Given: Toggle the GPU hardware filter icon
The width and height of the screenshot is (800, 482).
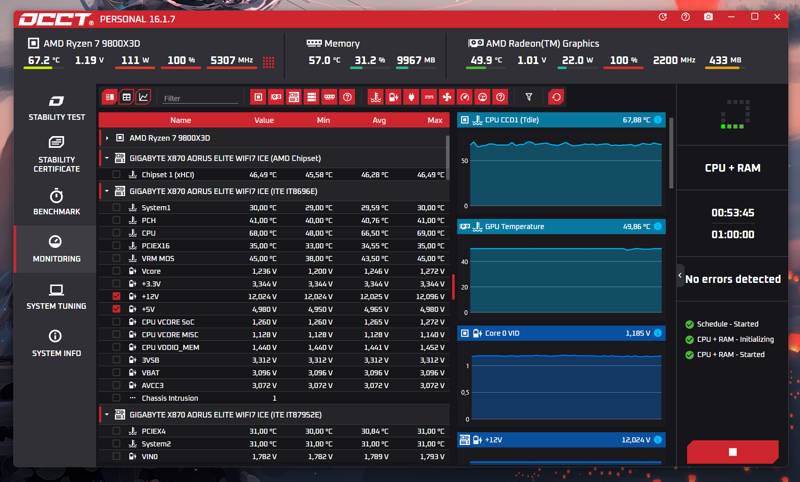Looking at the screenshot, I should (276, 97).
